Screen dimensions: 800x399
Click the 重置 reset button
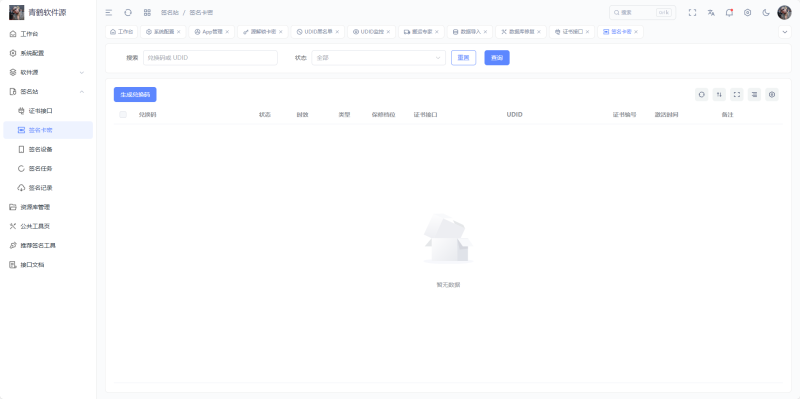point(463,58)
